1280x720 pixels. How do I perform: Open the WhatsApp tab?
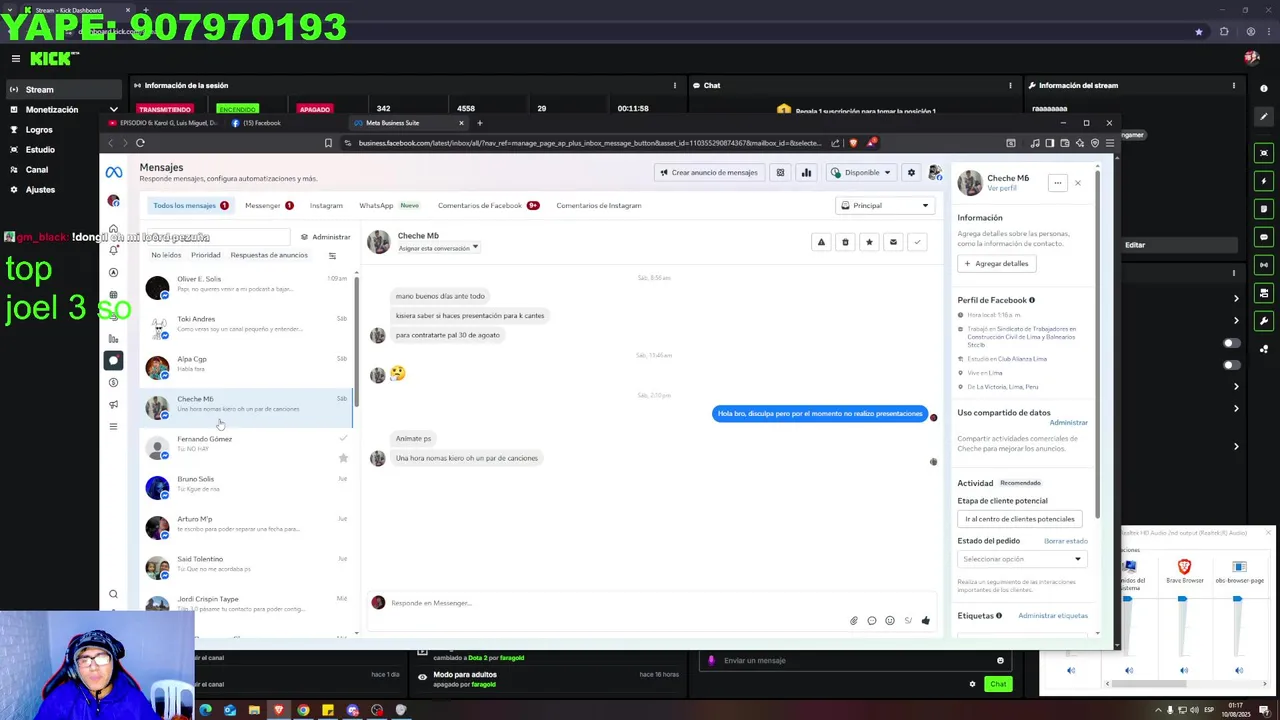pyautogui.click(x=389, y=205)
